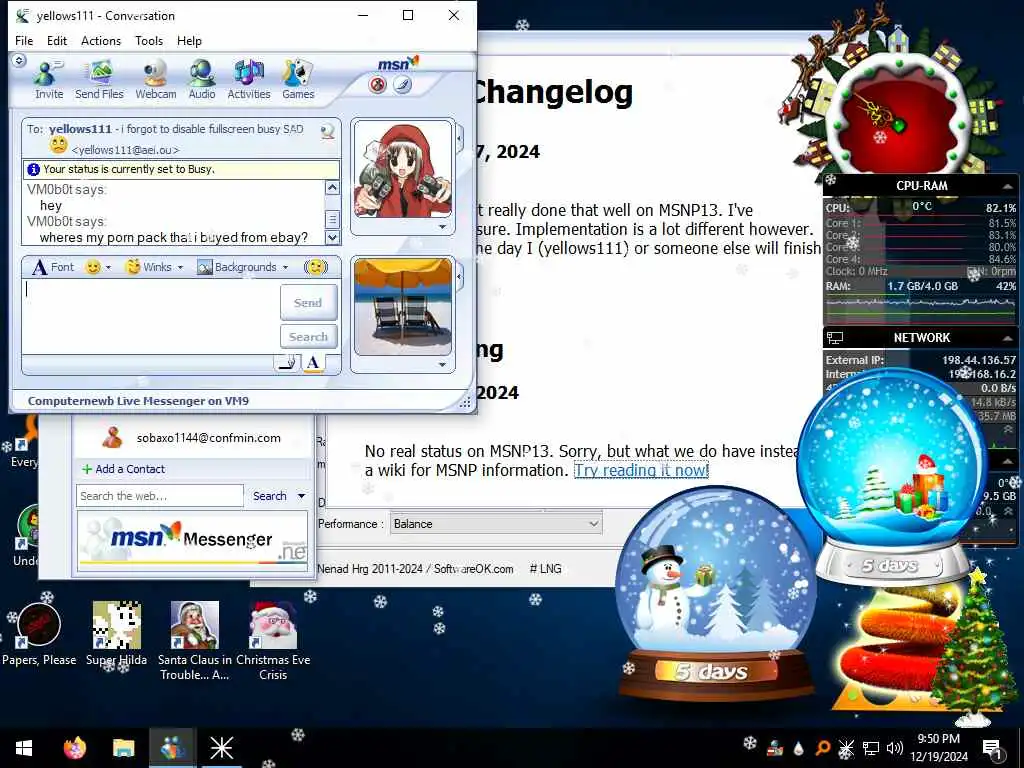This screenshot has height=768, width=1024.
Task: Switch to the text typing tab
Action: (x=313, y=363)
